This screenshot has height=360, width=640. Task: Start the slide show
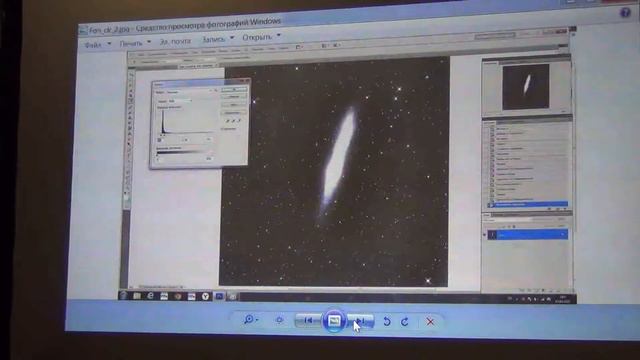point(334,321)
